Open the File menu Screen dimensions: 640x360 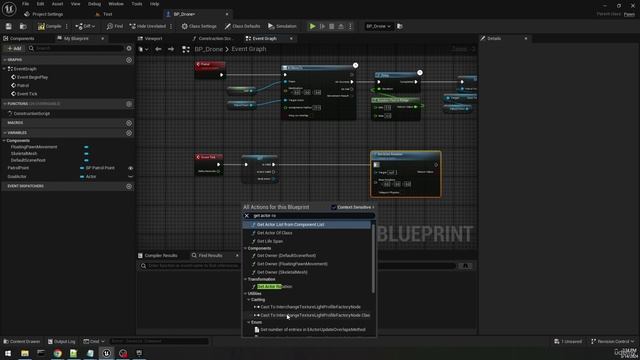coord(25,4)
